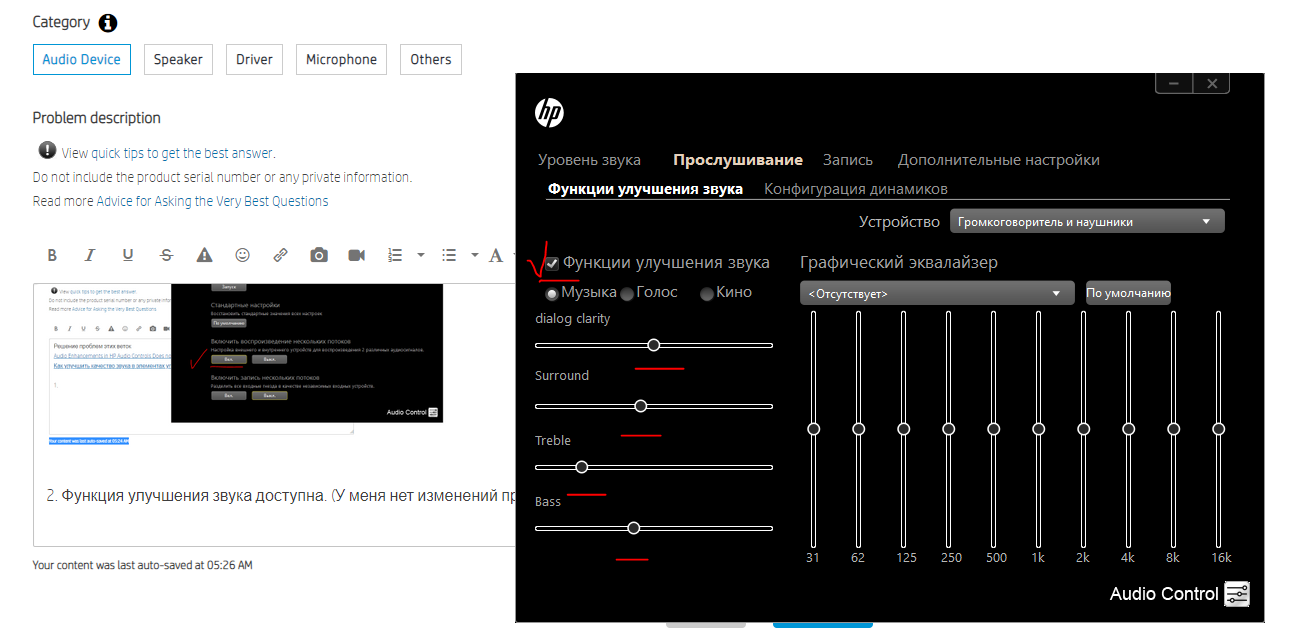Expand the bulleted list options arrow

point(475,255)
